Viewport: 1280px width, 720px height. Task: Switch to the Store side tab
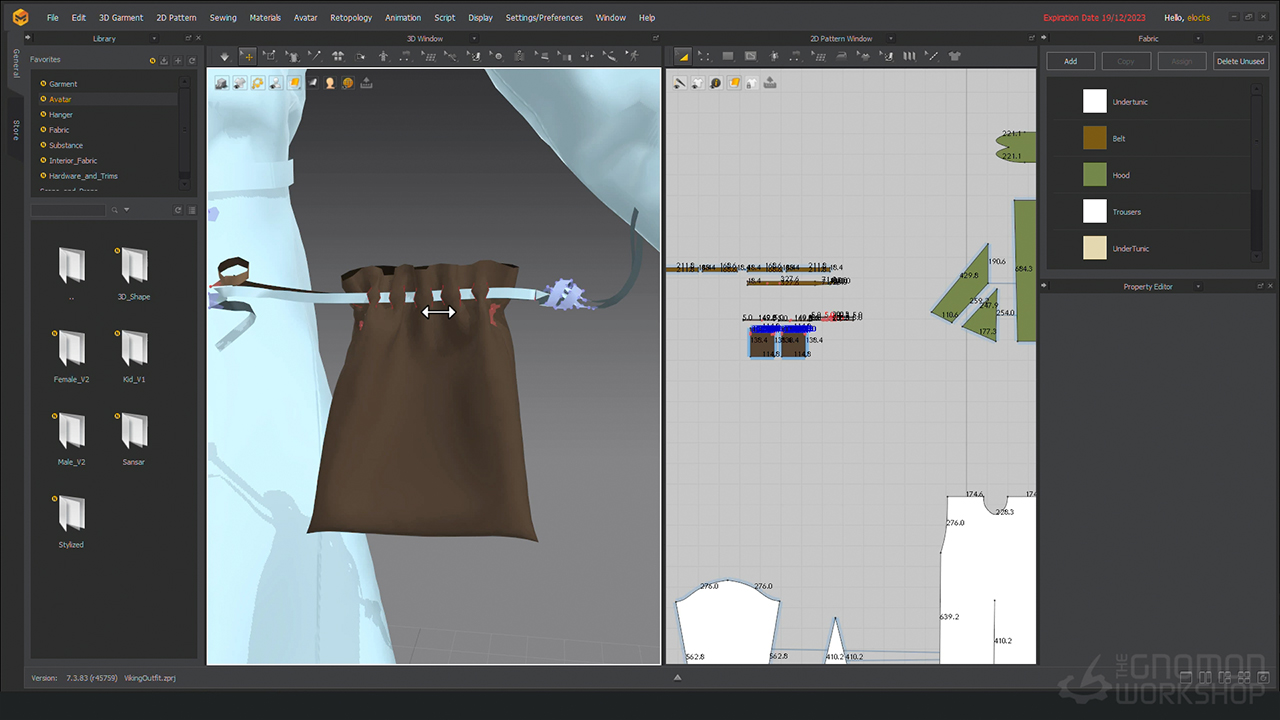[16, 130]
